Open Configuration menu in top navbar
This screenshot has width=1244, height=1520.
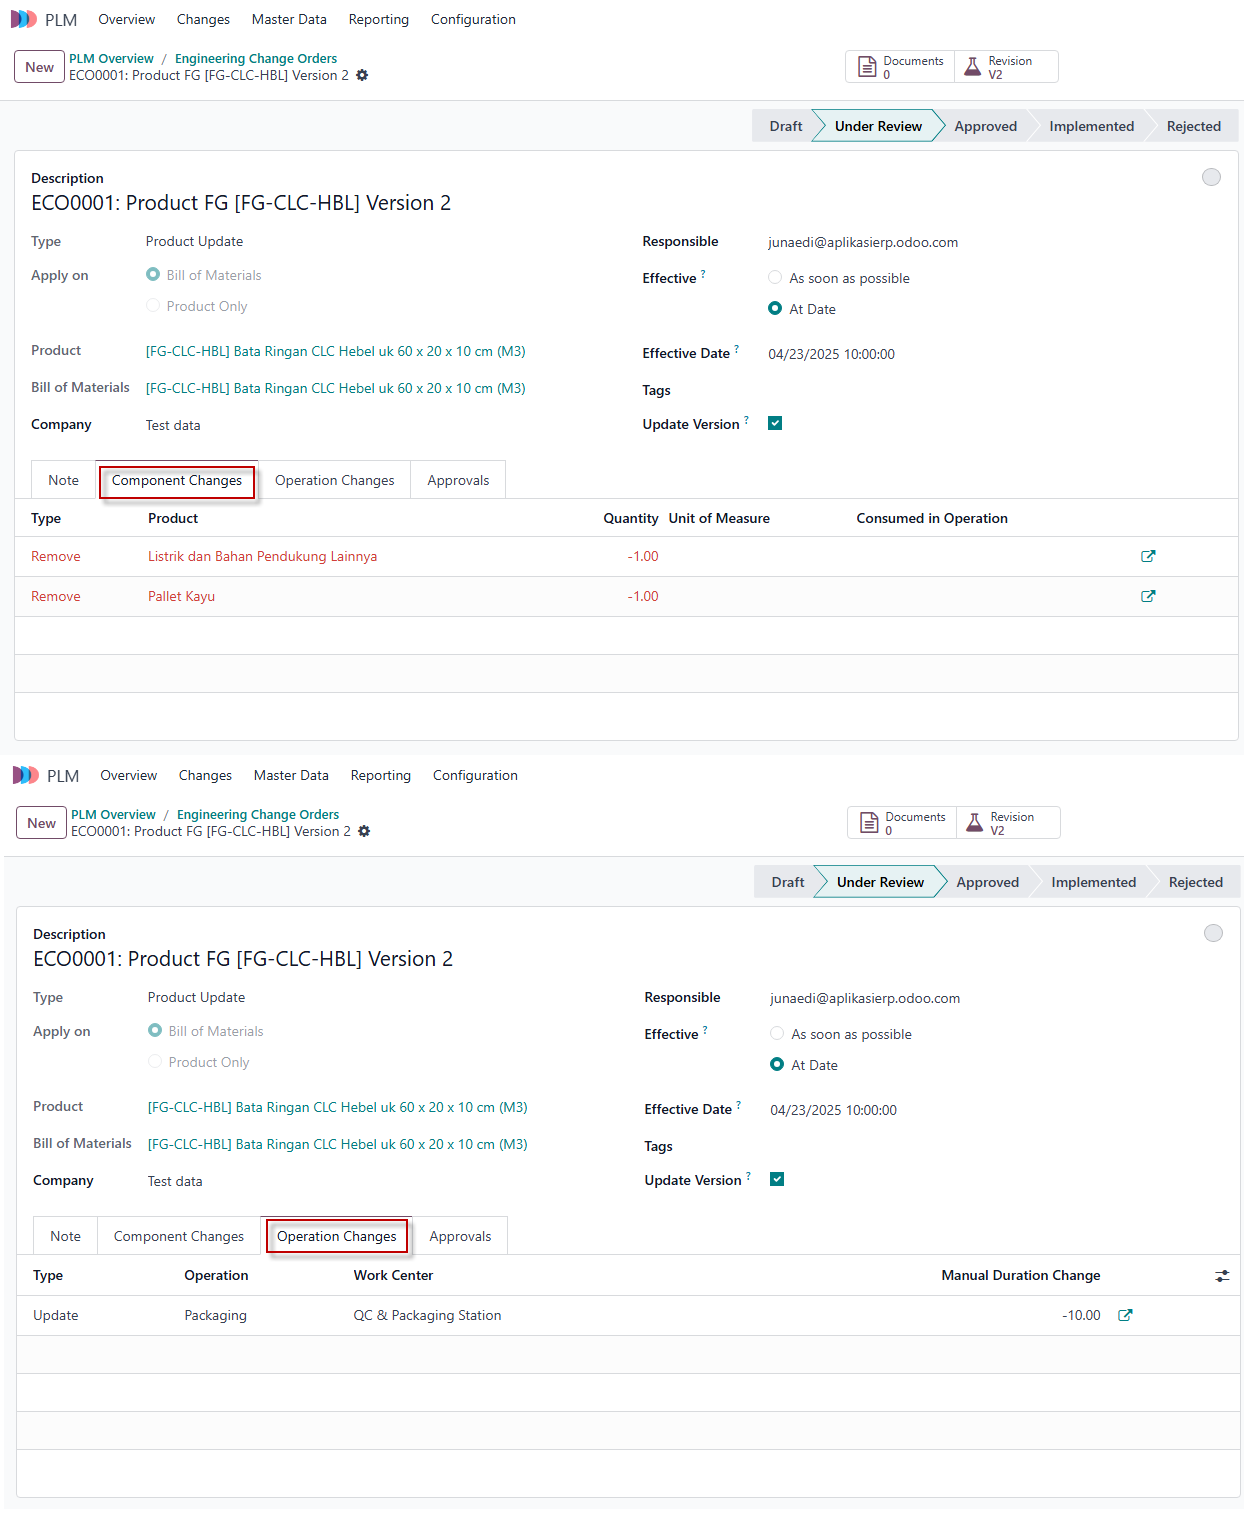click(473, 19)
